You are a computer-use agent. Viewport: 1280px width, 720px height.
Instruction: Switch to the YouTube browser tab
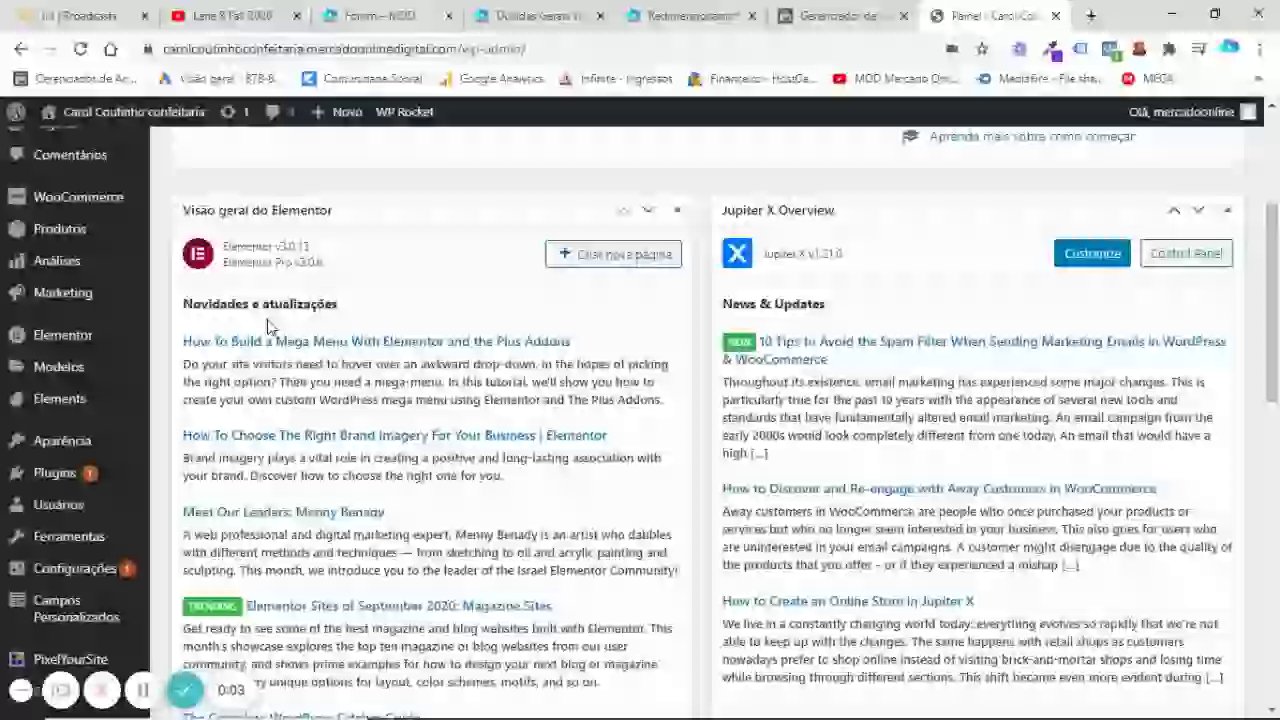[x=234, y=16]
